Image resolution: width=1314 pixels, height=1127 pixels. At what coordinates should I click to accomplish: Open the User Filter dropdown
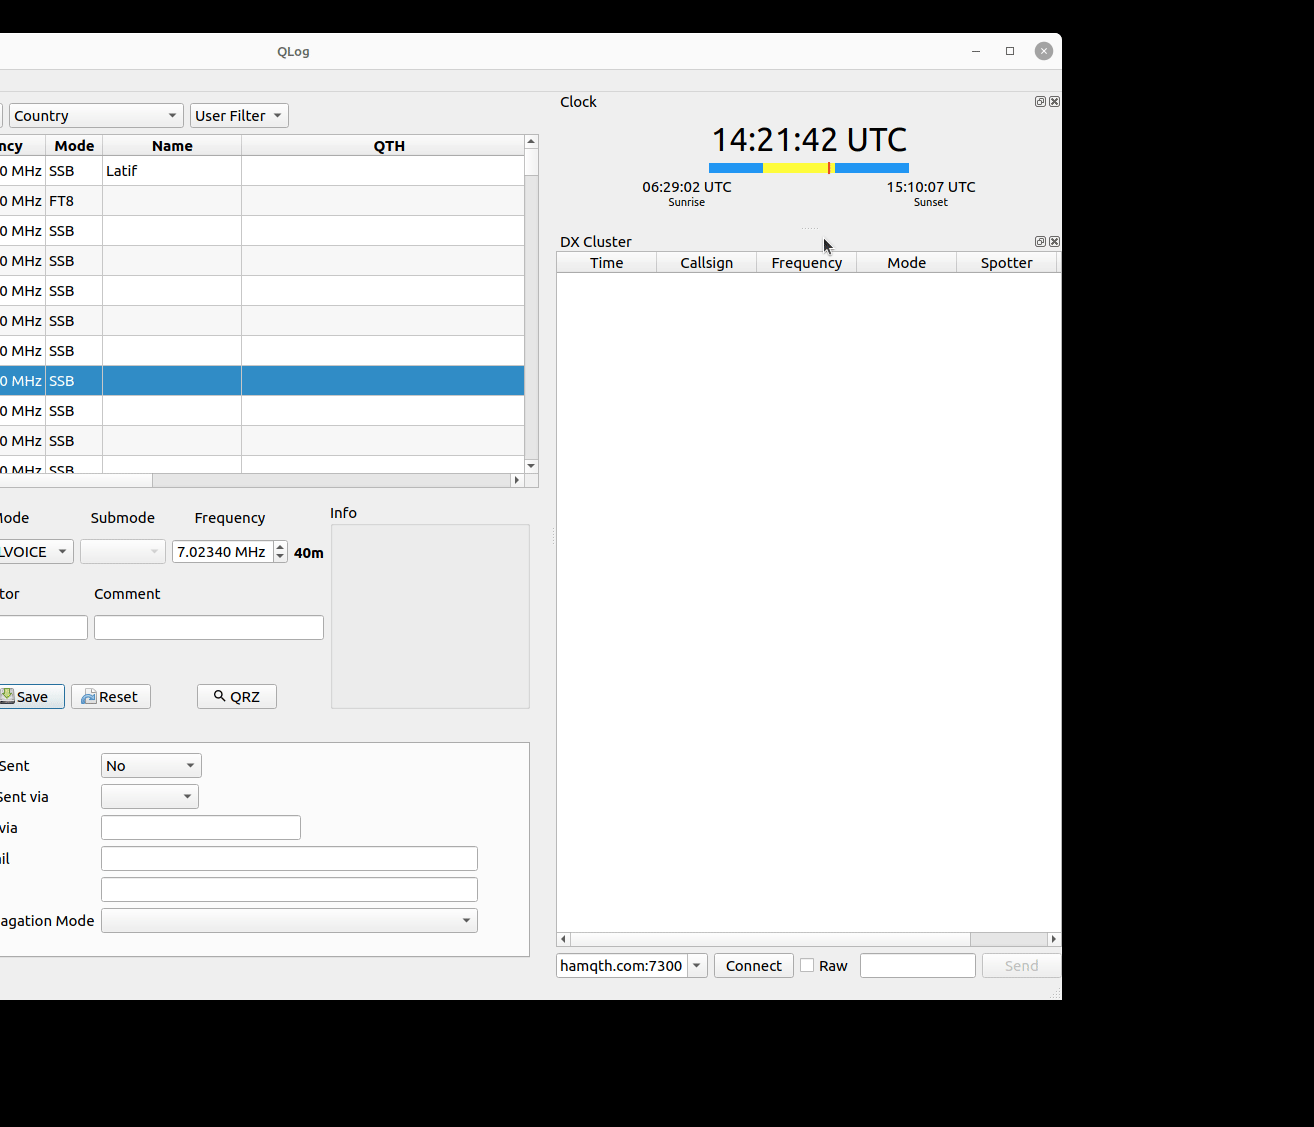pyautogui.click(x=239, y=116)
